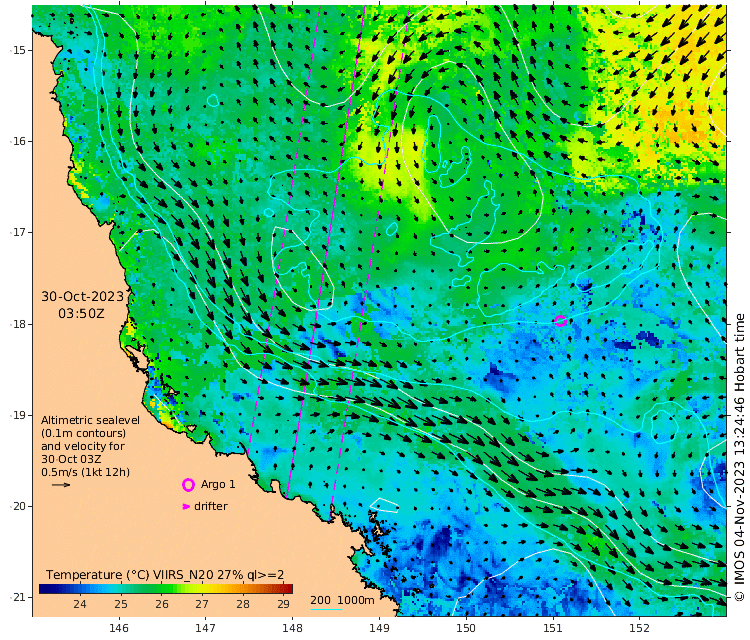Click the 03:50Z time label
This screenshot has height=640, width=750.
81,314
